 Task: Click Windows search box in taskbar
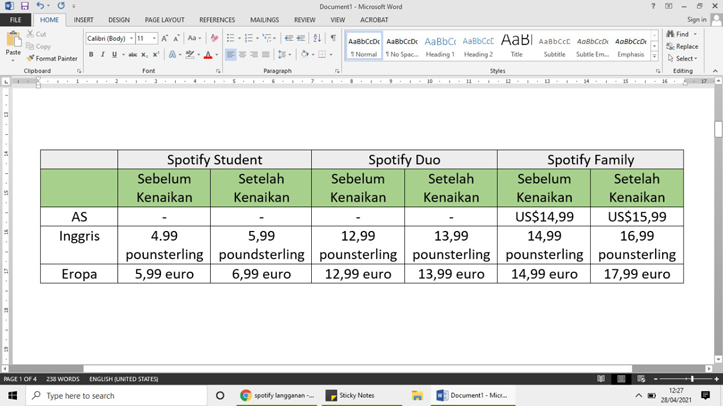click(115, 395)
